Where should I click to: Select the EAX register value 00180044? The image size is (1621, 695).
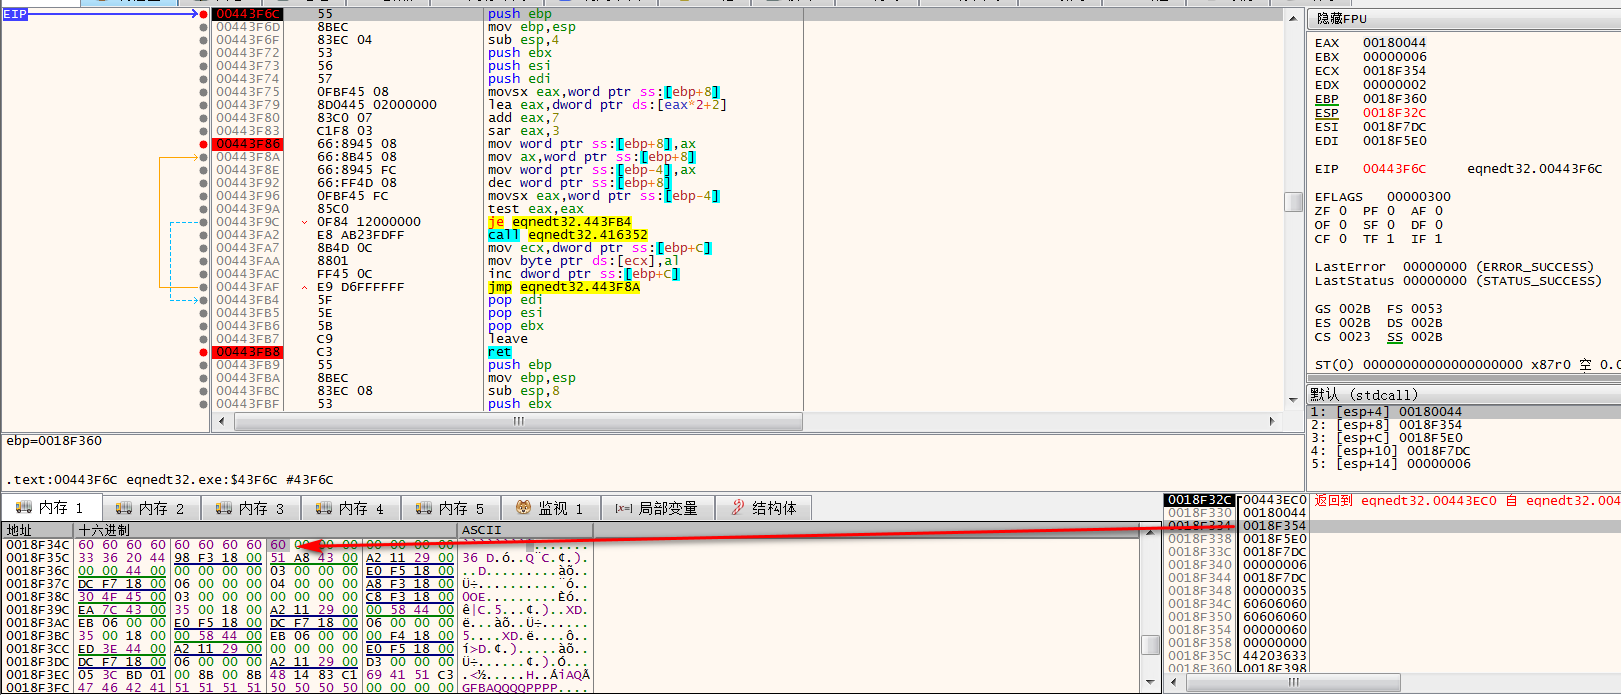pos(1394,43)
